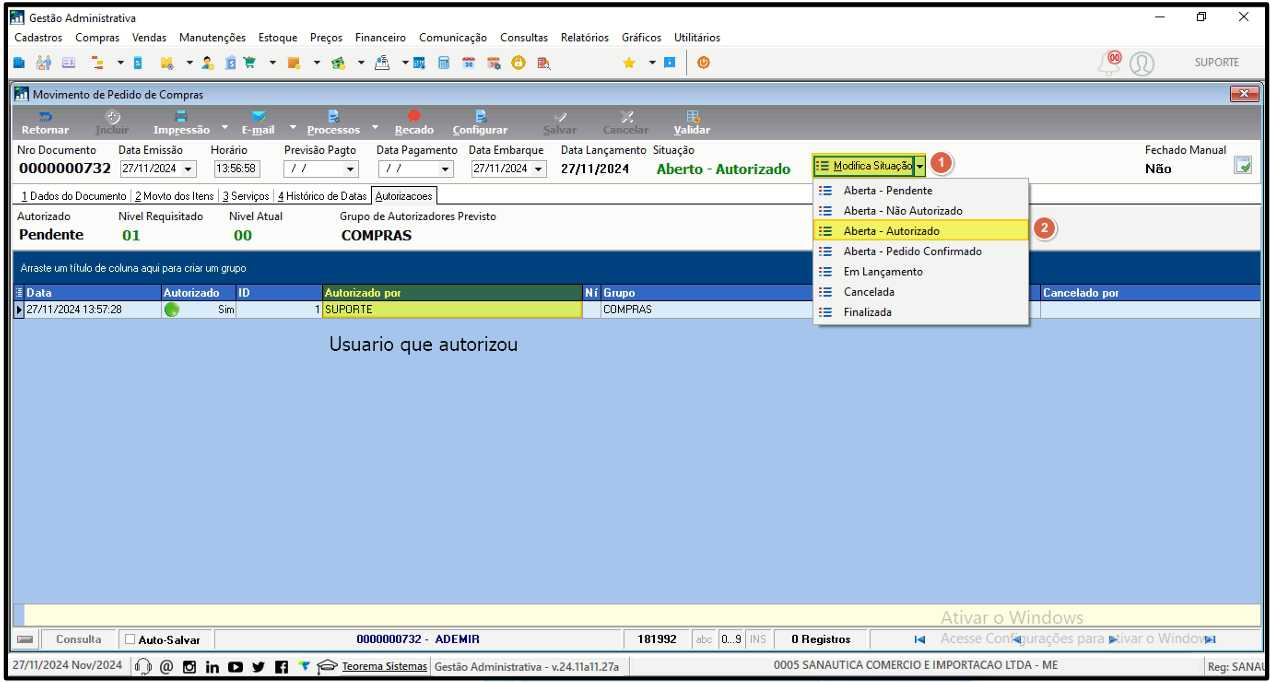Viewport: 1270px width, 682px height.
Task: Choose Aberta - Autorizado menu entry
Action: (x=921, y=231)
